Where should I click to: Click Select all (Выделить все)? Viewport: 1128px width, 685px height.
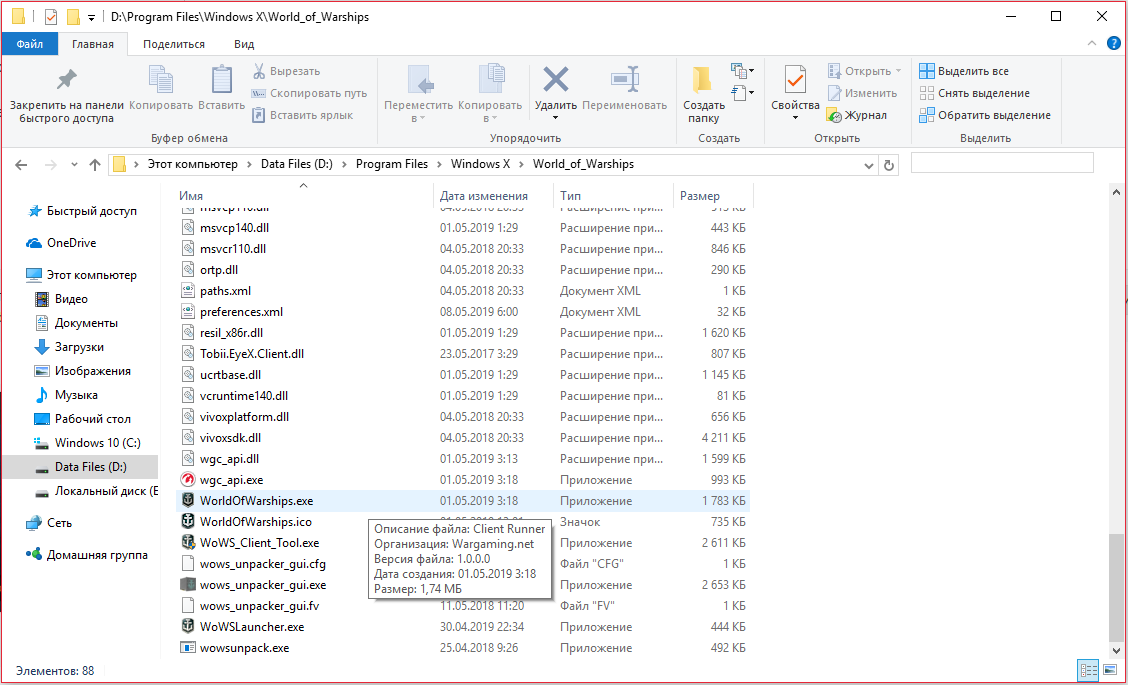(x=964, y=71)
